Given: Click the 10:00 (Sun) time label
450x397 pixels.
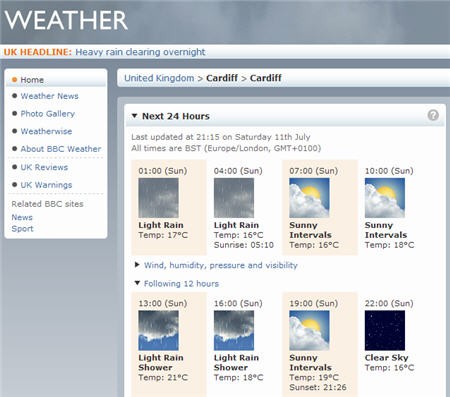Looking at the screenshot, I should pos(389,171).
